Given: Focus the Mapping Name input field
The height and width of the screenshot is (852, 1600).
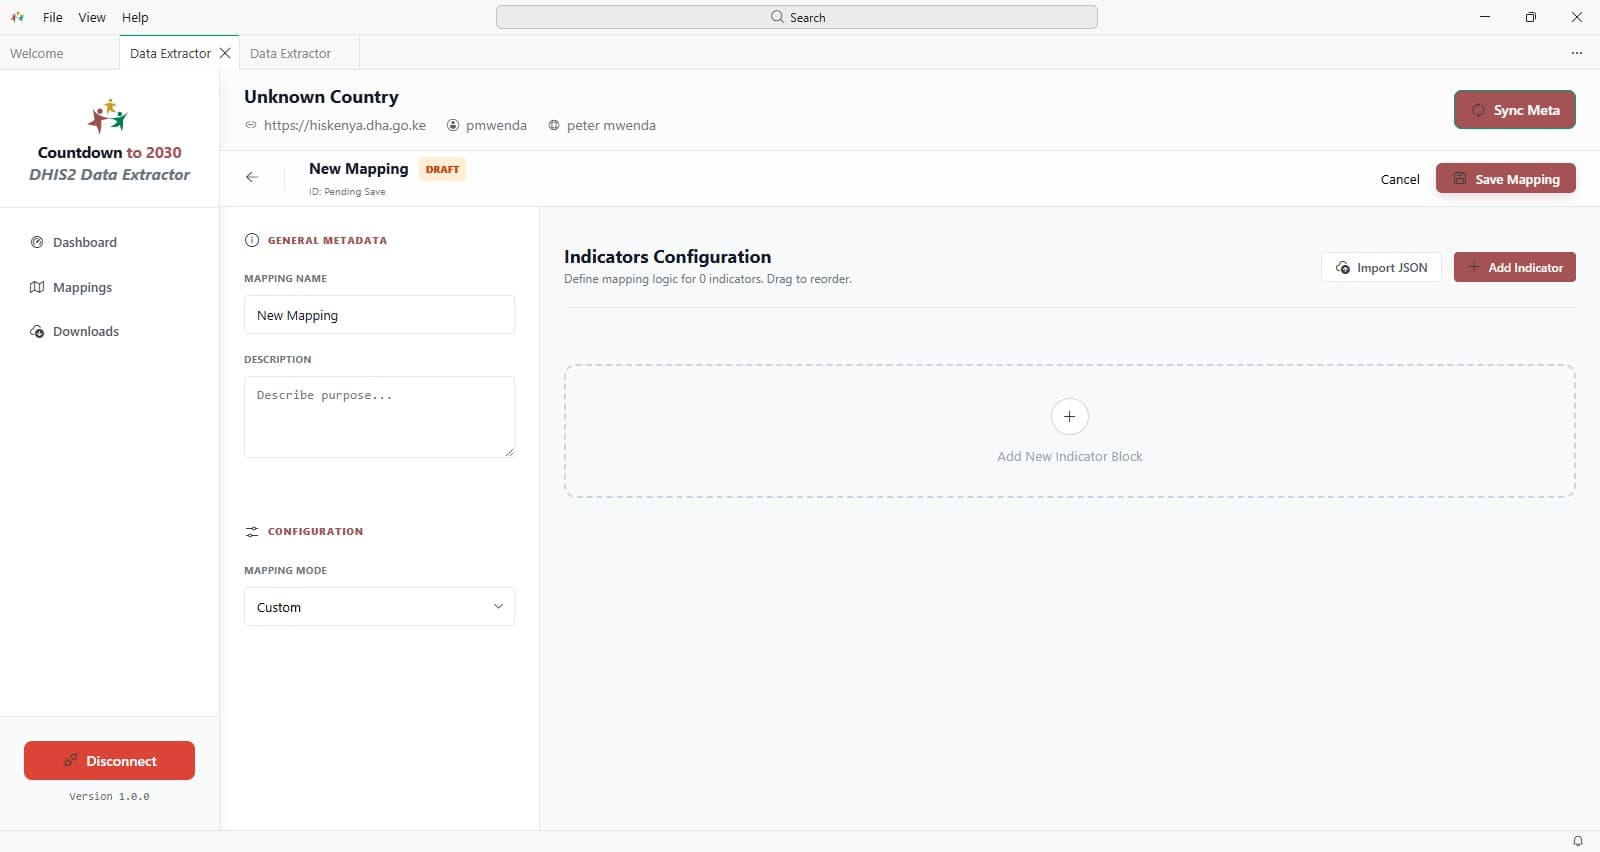Looking at the screenshot, I should pos(379,314).
